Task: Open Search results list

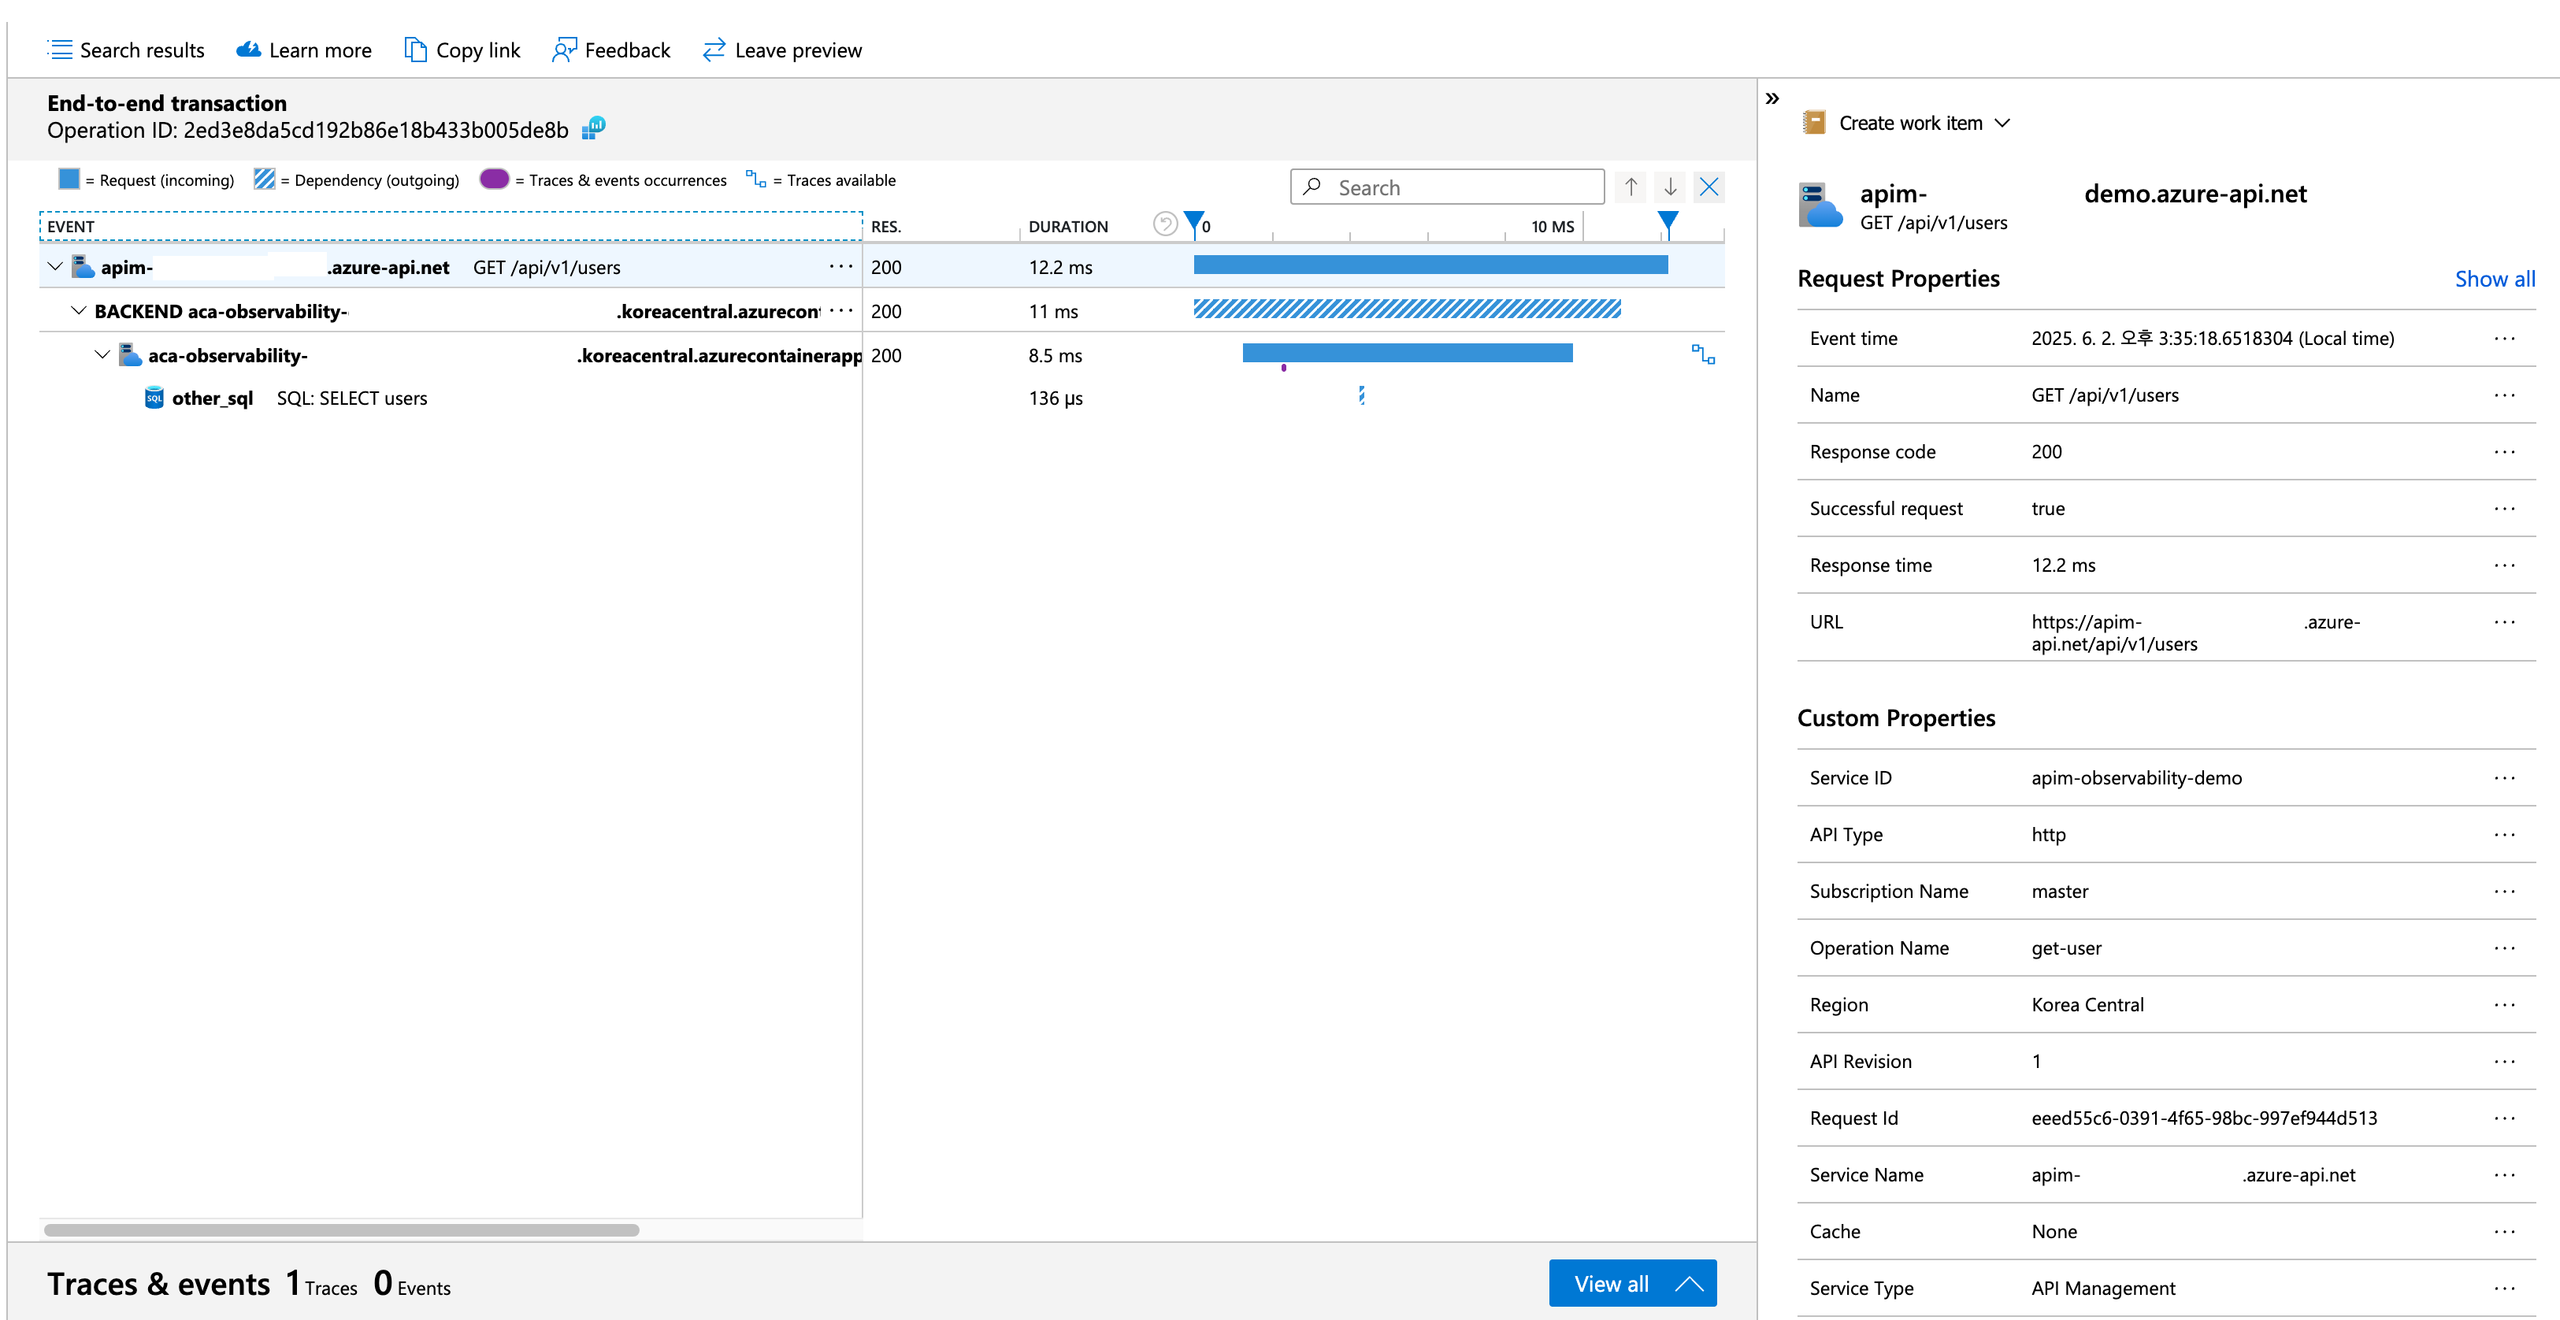Action: click(126, 50)
